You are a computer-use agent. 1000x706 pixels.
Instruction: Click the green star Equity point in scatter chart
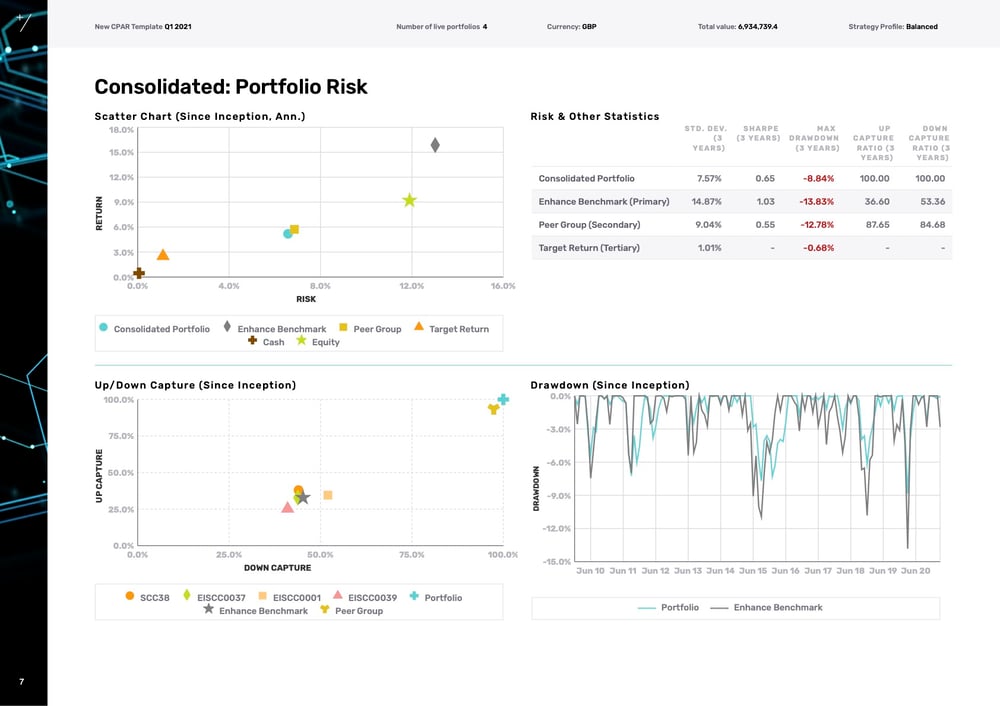tap(409, 200)
